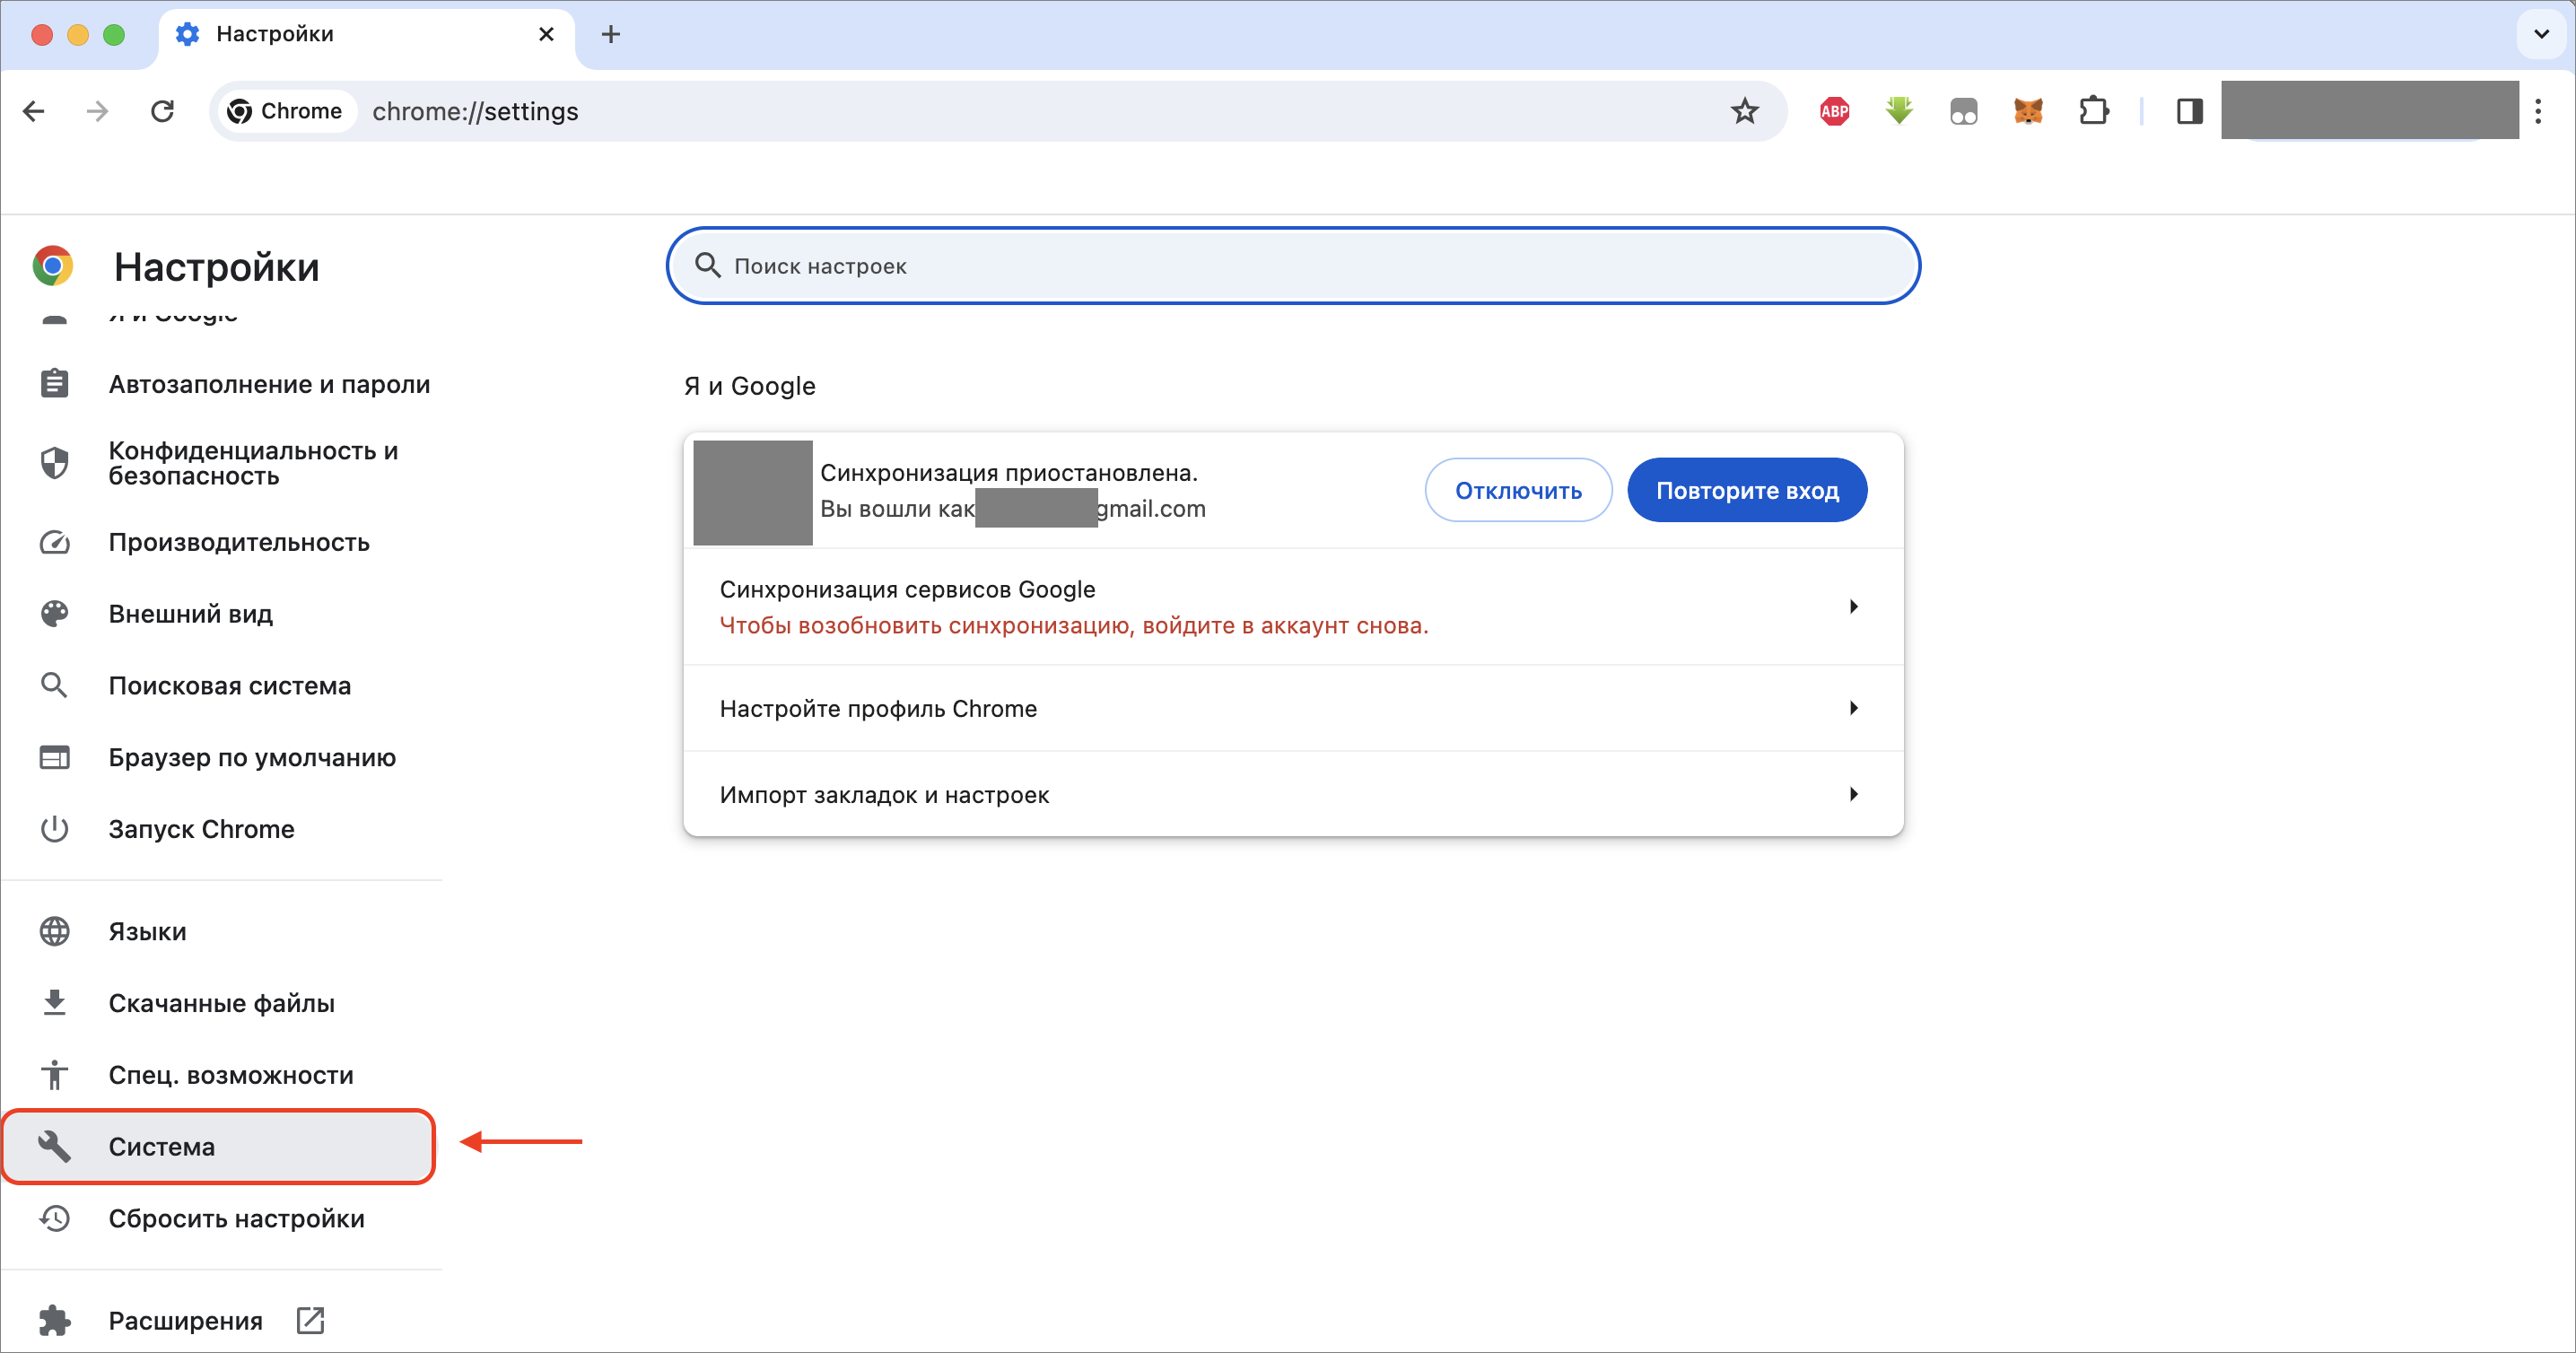Go back with the browser back arrow
Viewport: 2576px width, 1353px height.
(x=34, y=111)
